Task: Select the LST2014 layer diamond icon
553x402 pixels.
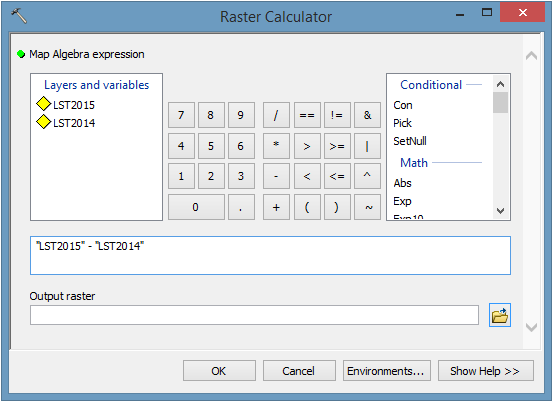Action: [x=44, y=122]
